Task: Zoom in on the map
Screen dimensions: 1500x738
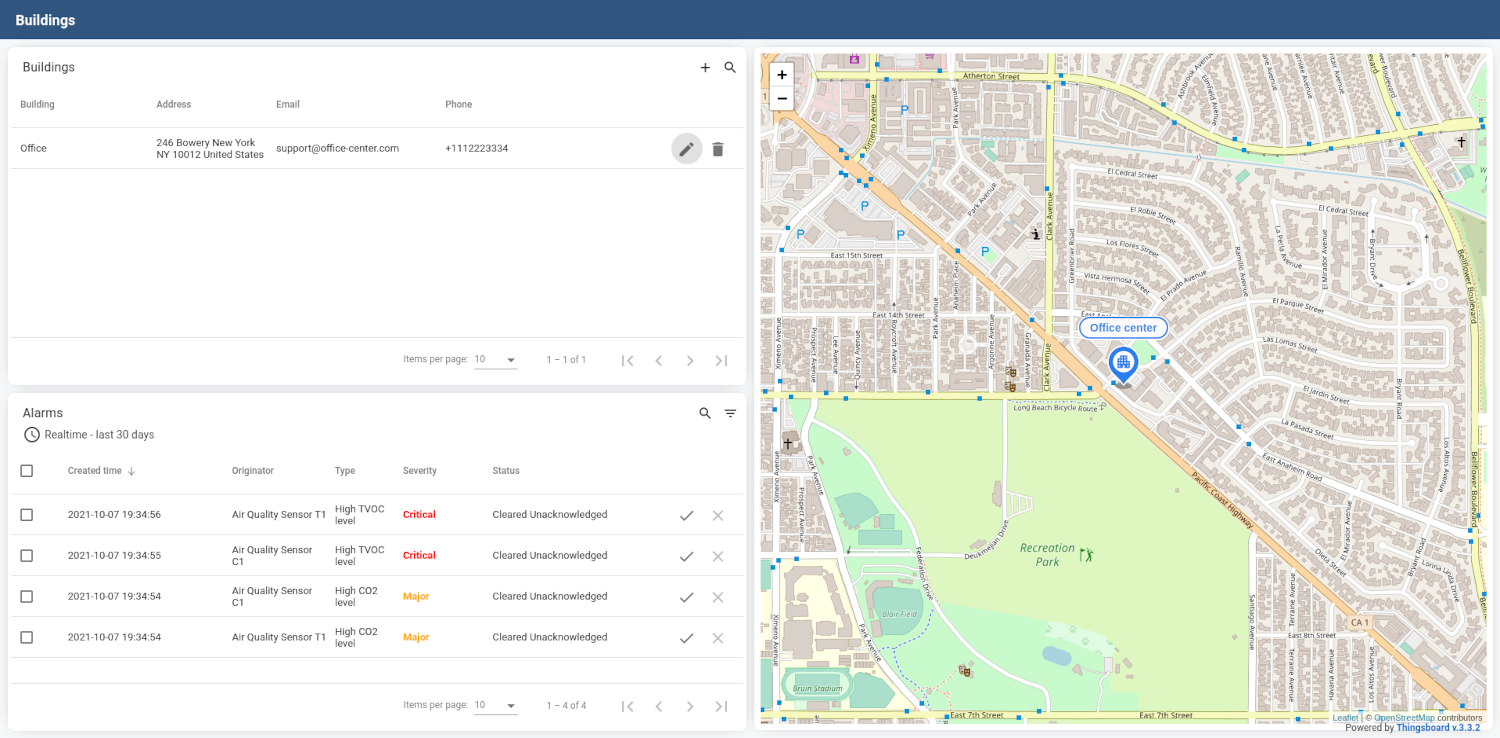Action: [782, 75]
